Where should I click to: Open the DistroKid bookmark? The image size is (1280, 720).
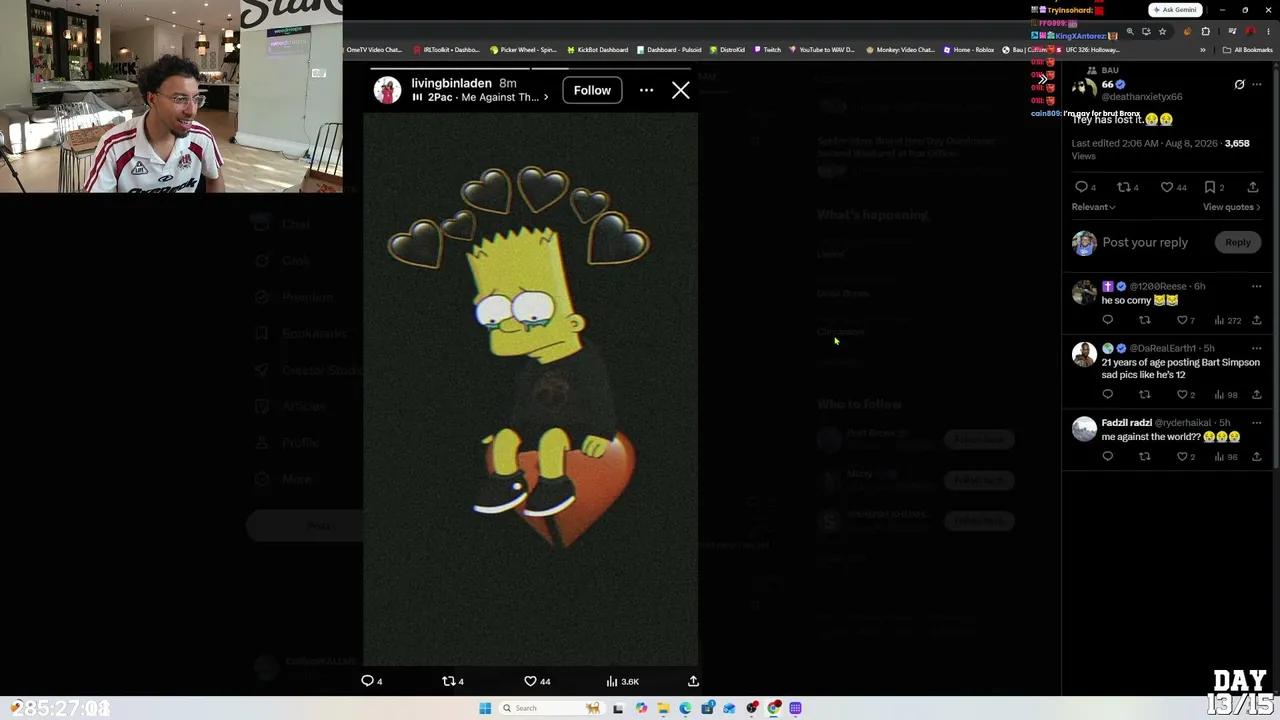[x=727, y=50]
